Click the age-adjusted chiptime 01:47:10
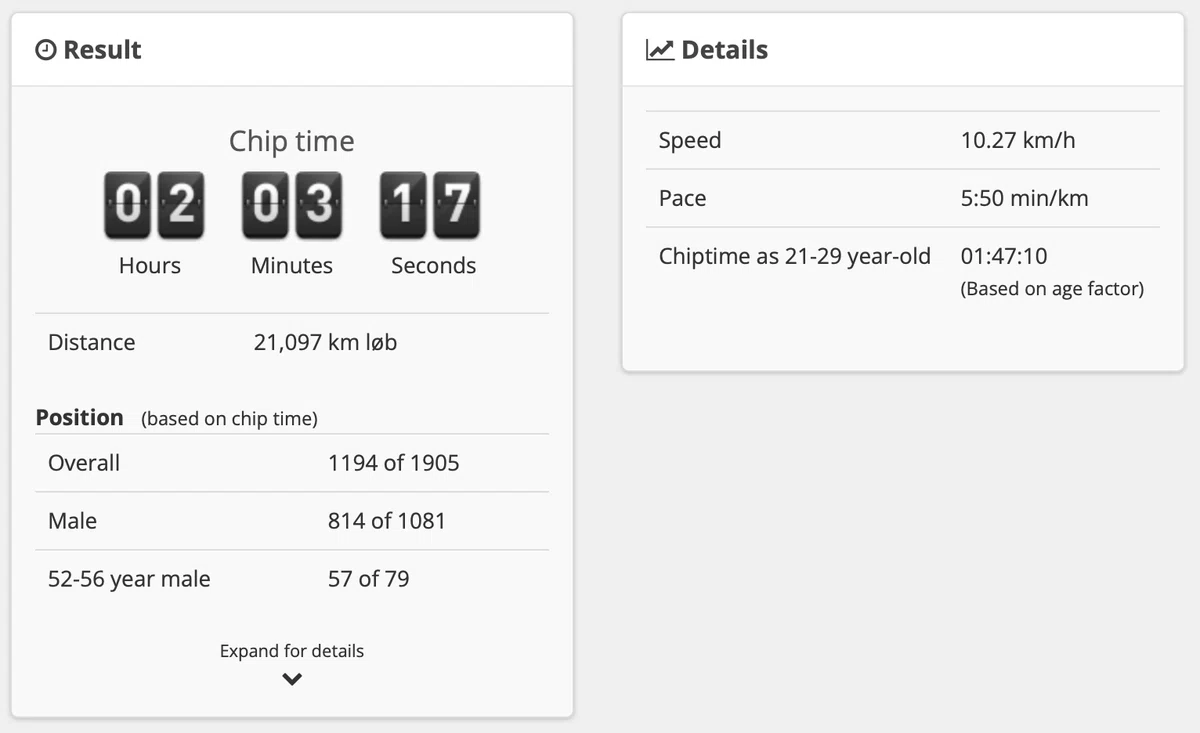This screenshot has height=733, width=1200. coord(1004,256)
